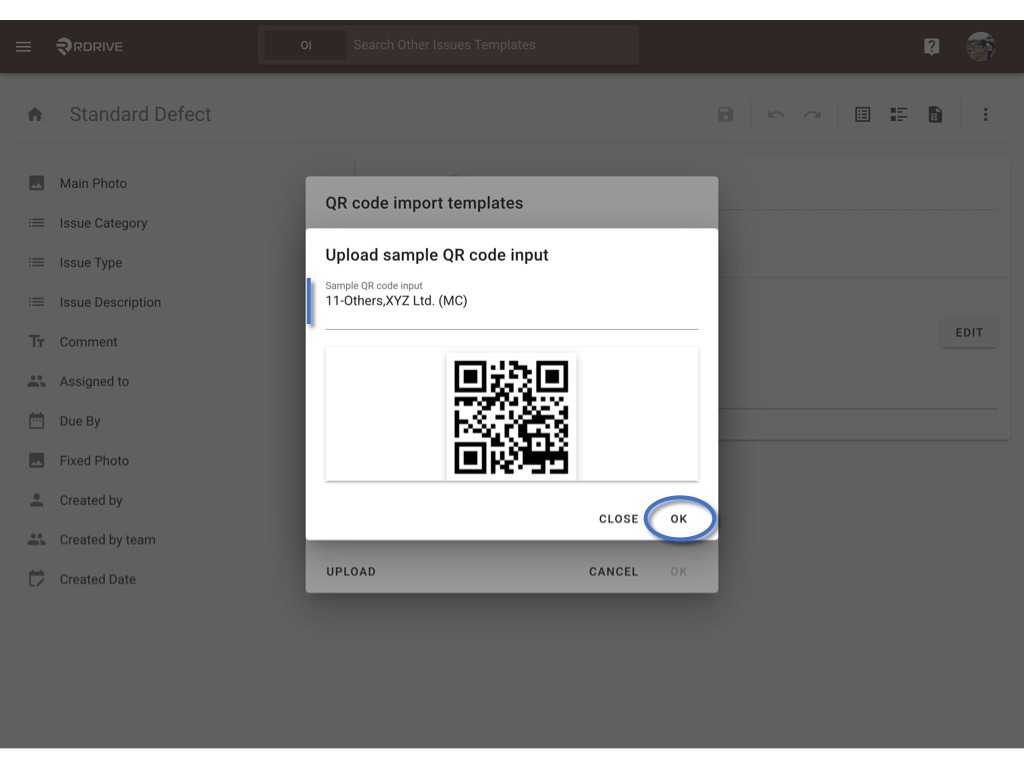Select the Created Date field label
This screenshot has height=768, width=1024.
pos(97,579)
